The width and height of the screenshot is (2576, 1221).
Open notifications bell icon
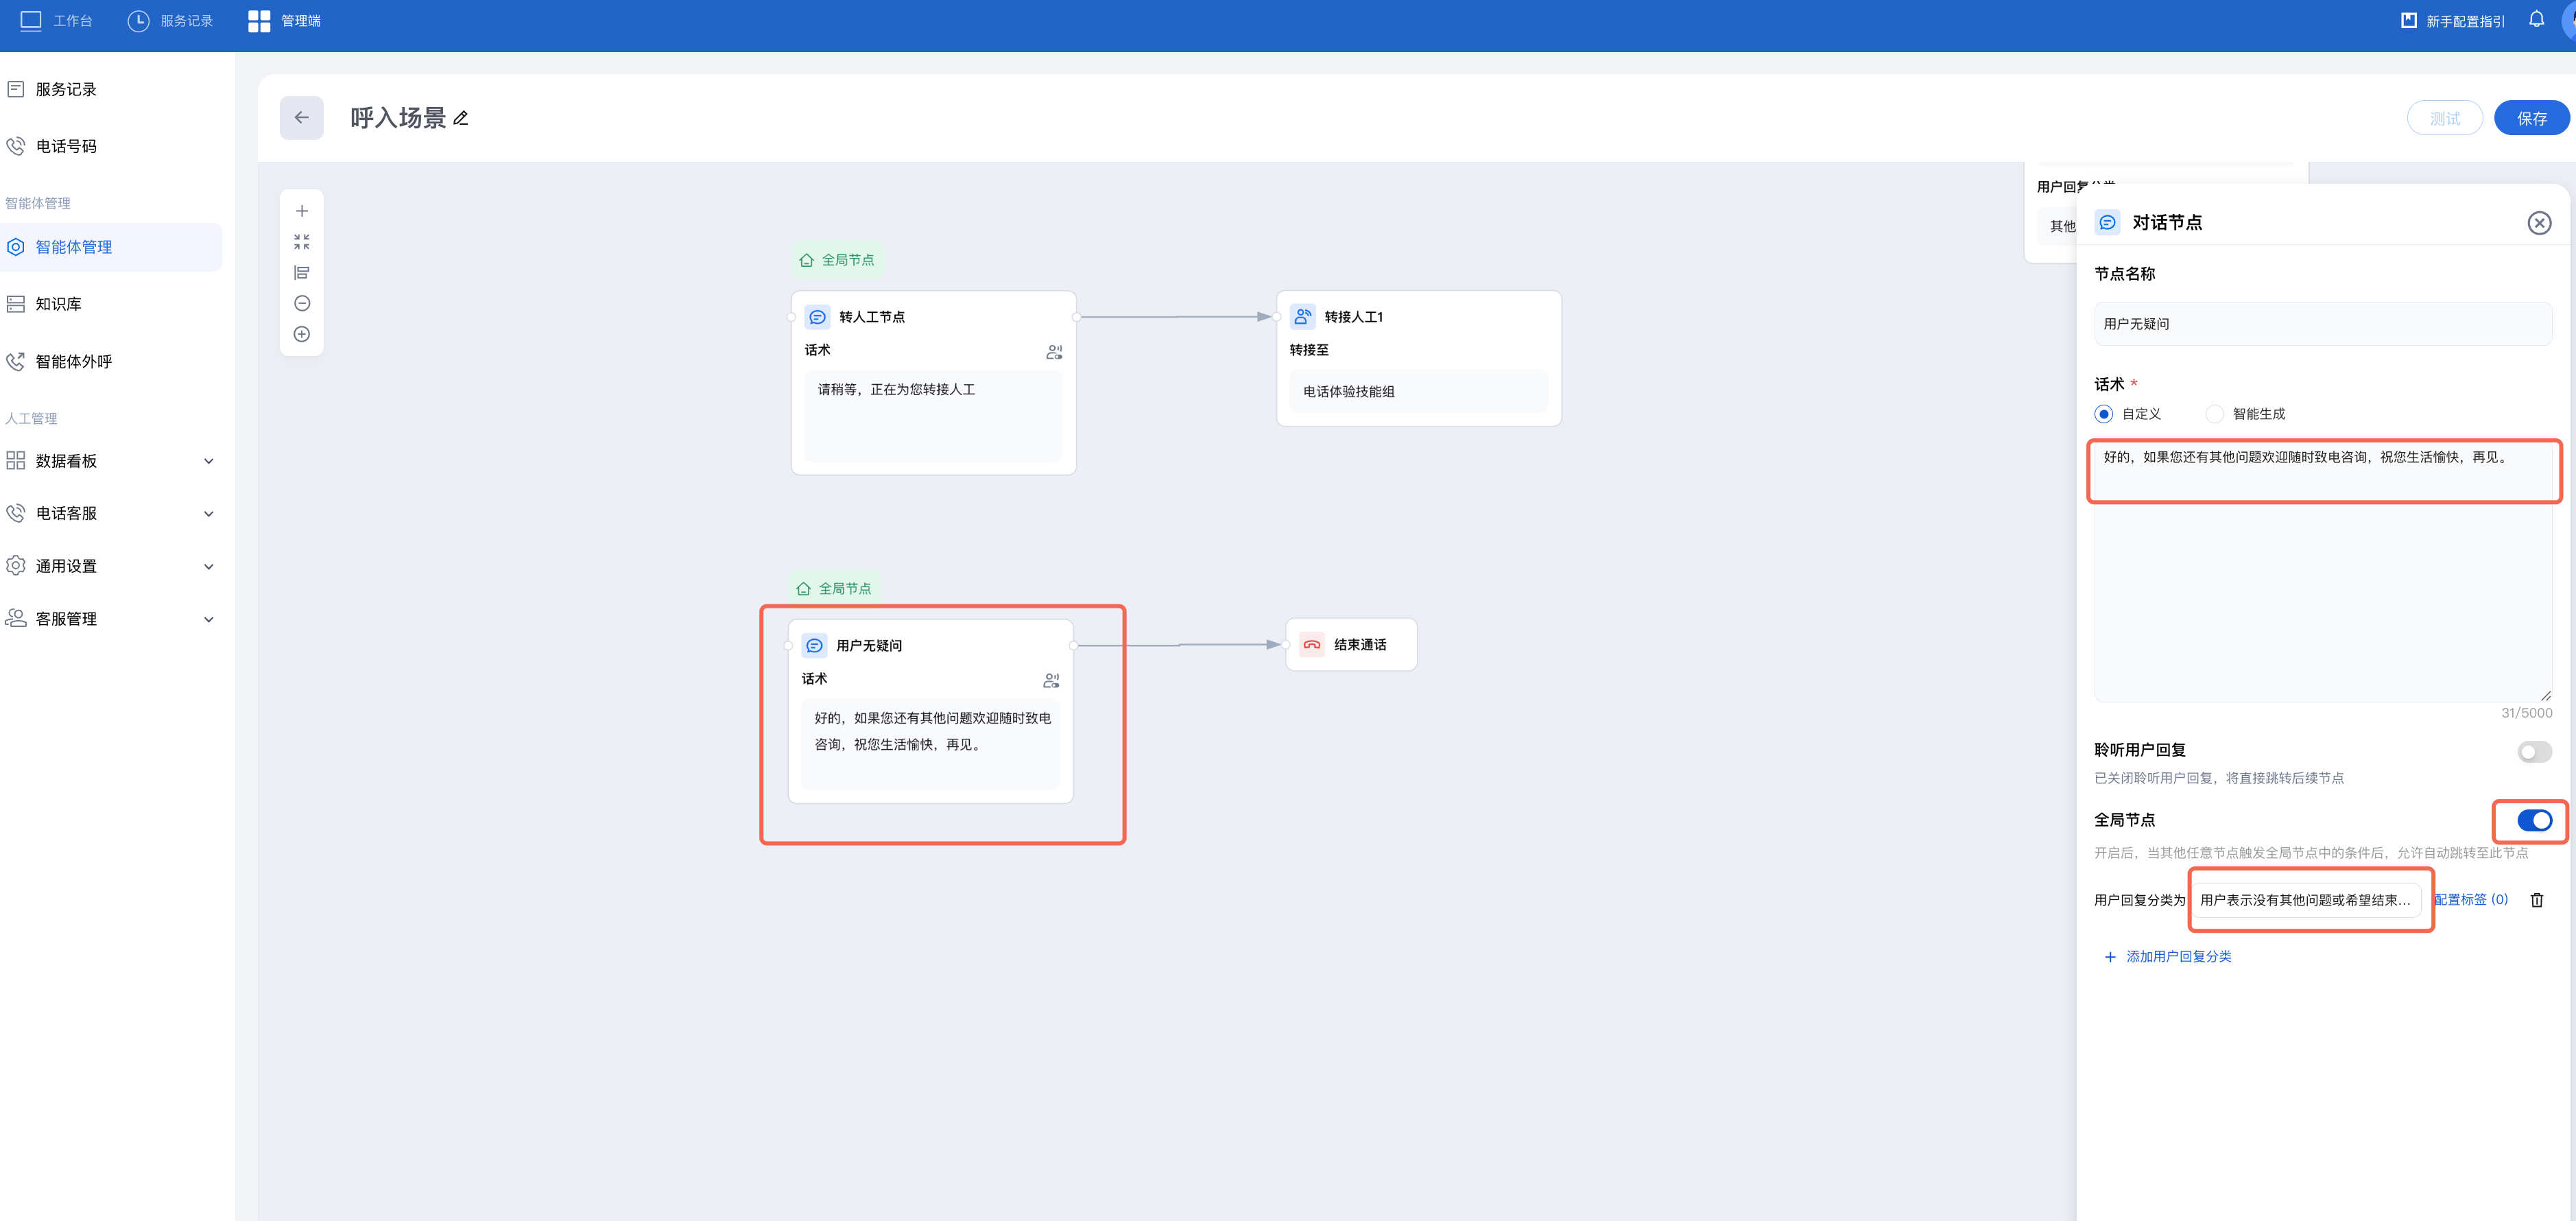click(x=2536, y=20)
